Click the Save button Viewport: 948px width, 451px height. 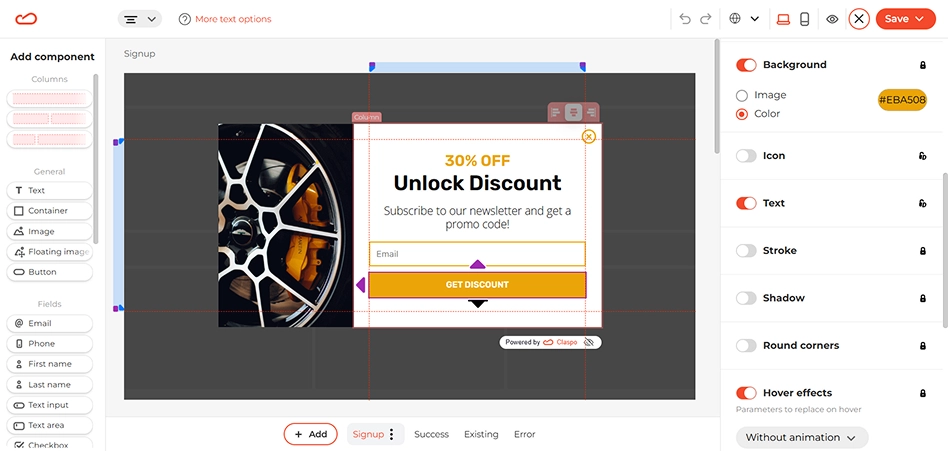905,19
